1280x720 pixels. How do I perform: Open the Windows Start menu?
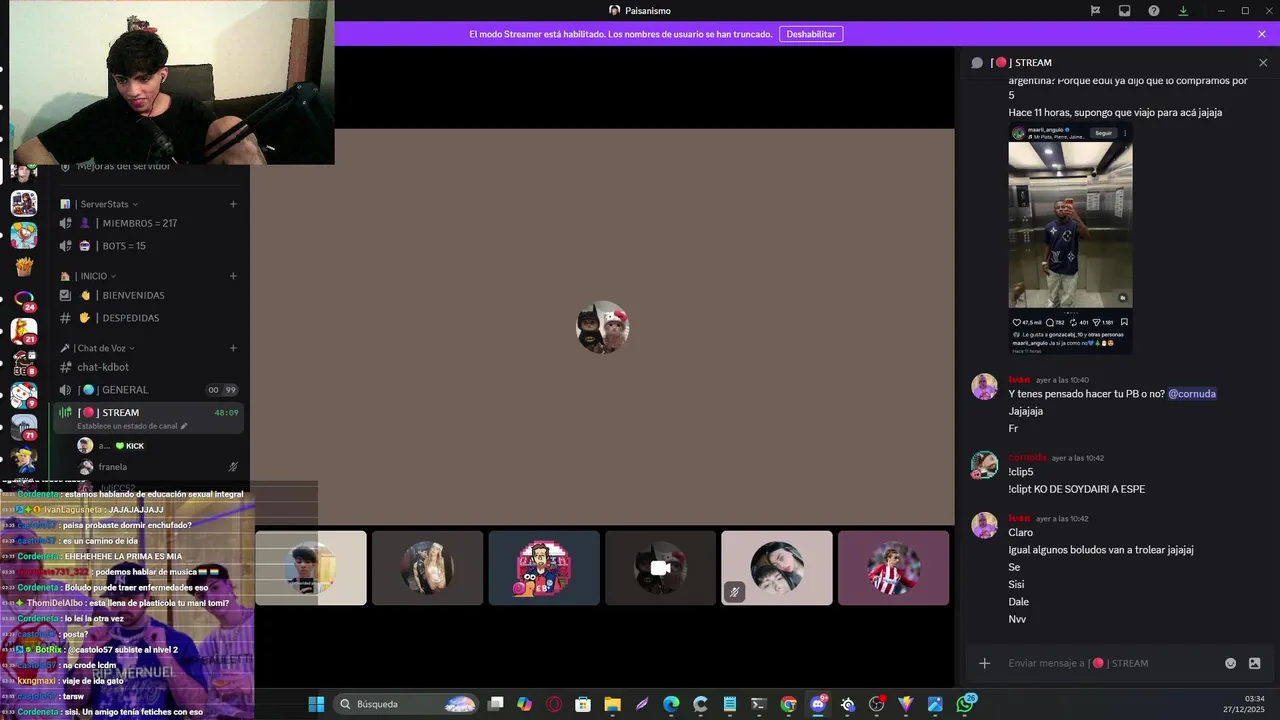pyautogui.click(x=316, y=704)
